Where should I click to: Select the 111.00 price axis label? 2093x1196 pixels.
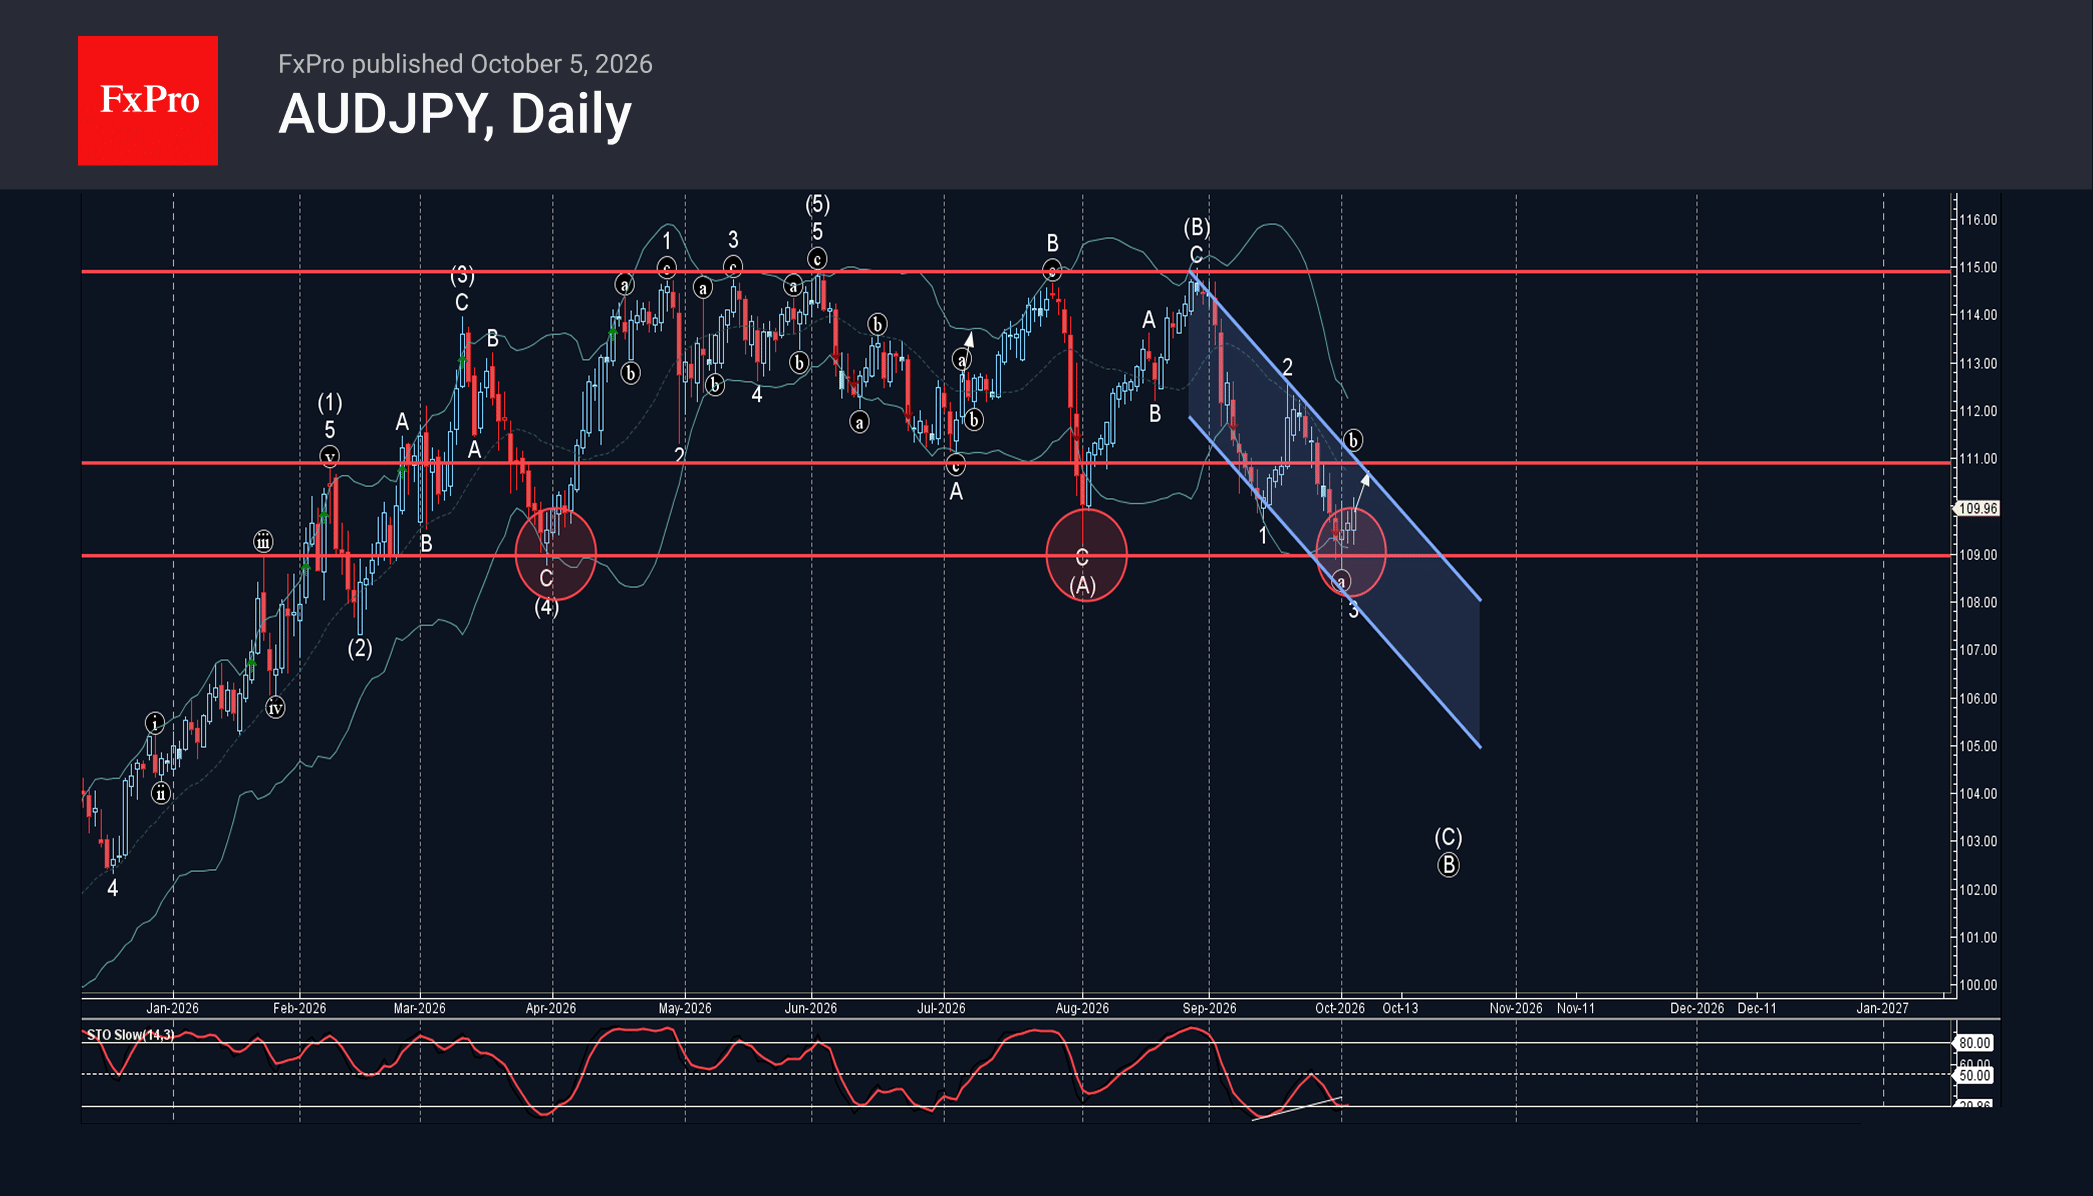1977,459
